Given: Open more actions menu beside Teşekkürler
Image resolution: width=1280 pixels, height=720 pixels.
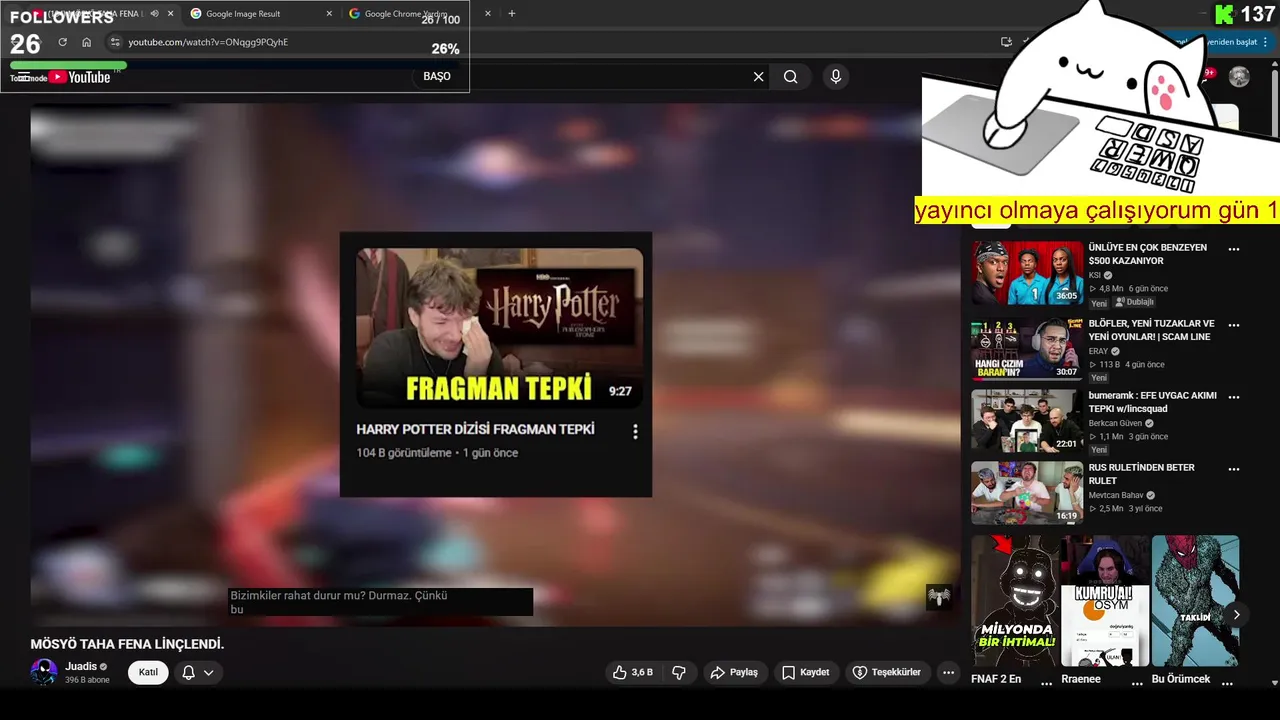Looking at the screenshot, I should [949, 672].
